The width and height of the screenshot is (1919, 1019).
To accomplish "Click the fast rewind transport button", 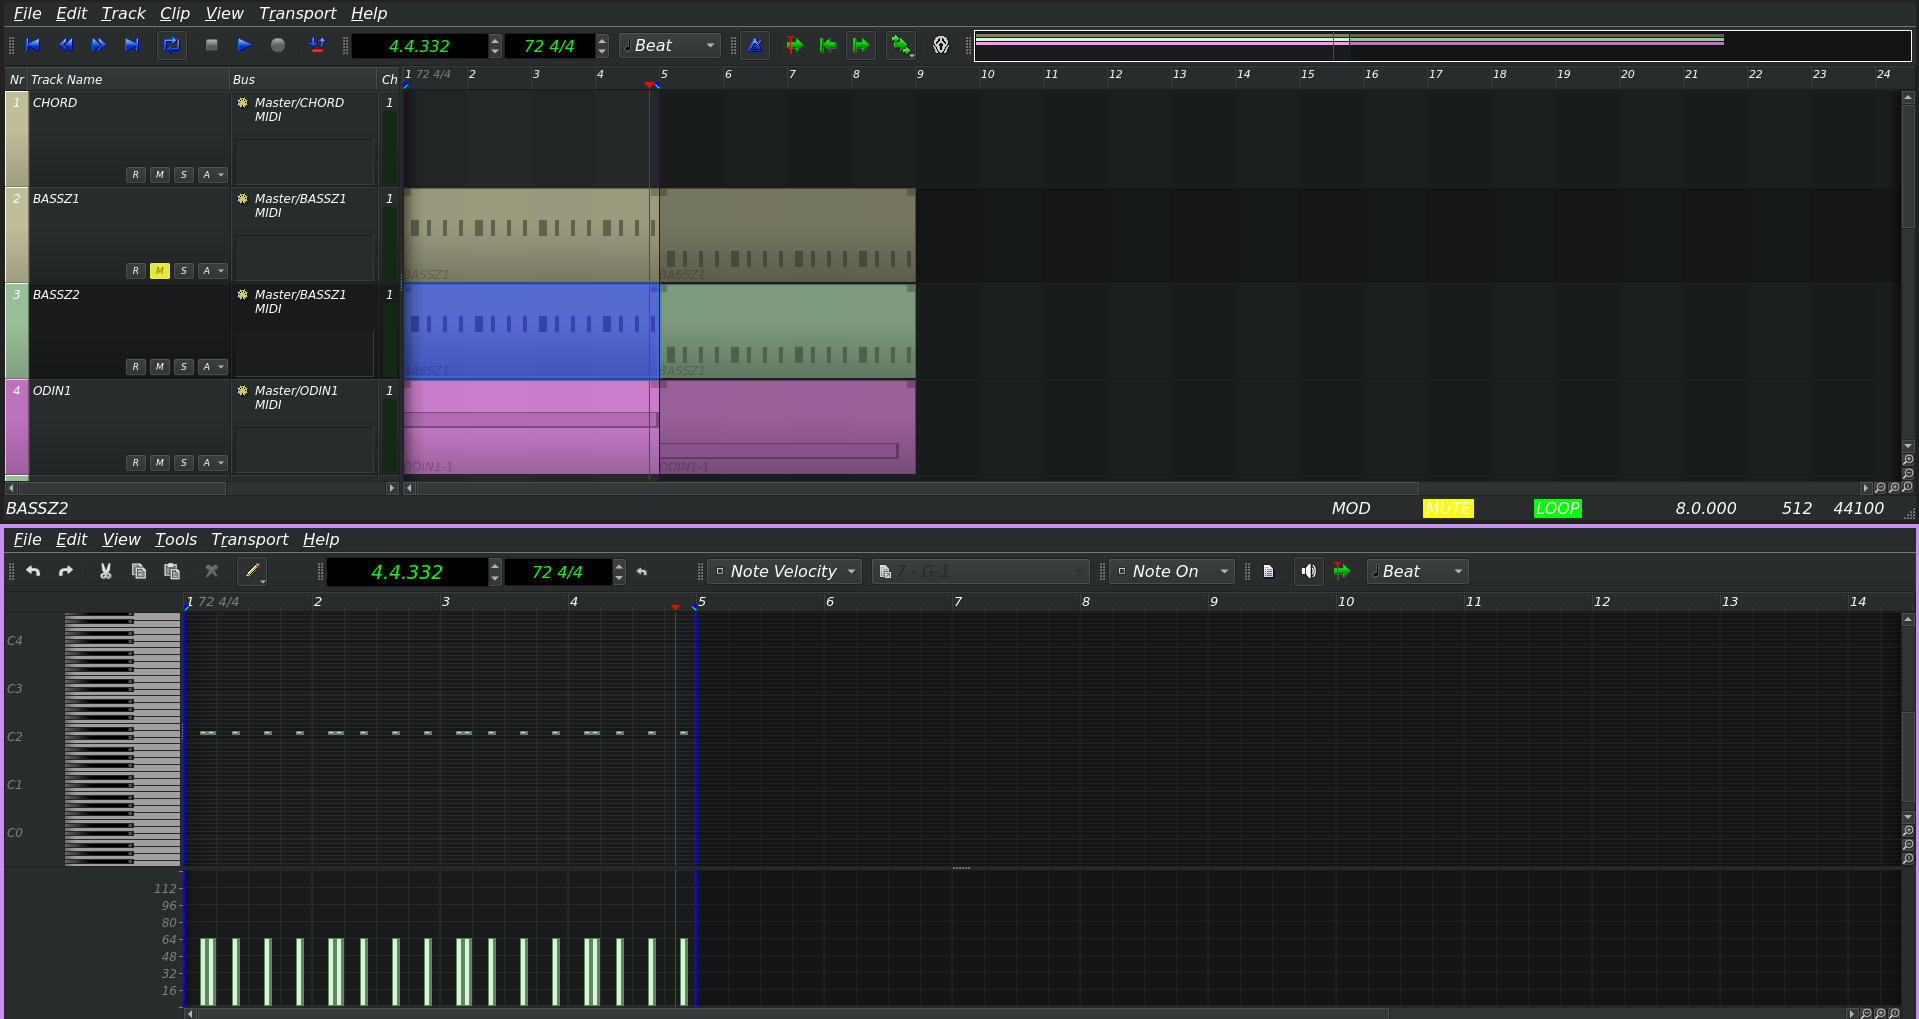I will point(66,45).
